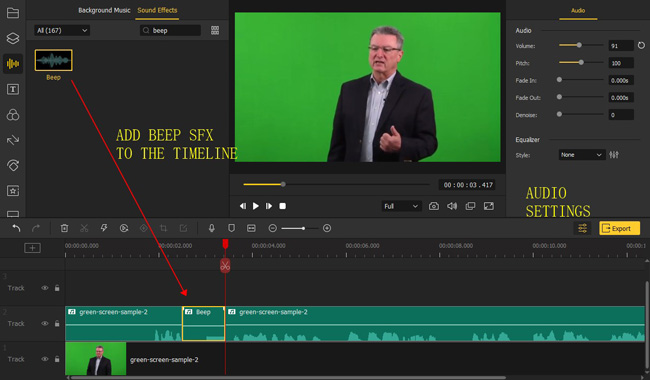Switch to Sound Effects tab

[x=157, y=10]
